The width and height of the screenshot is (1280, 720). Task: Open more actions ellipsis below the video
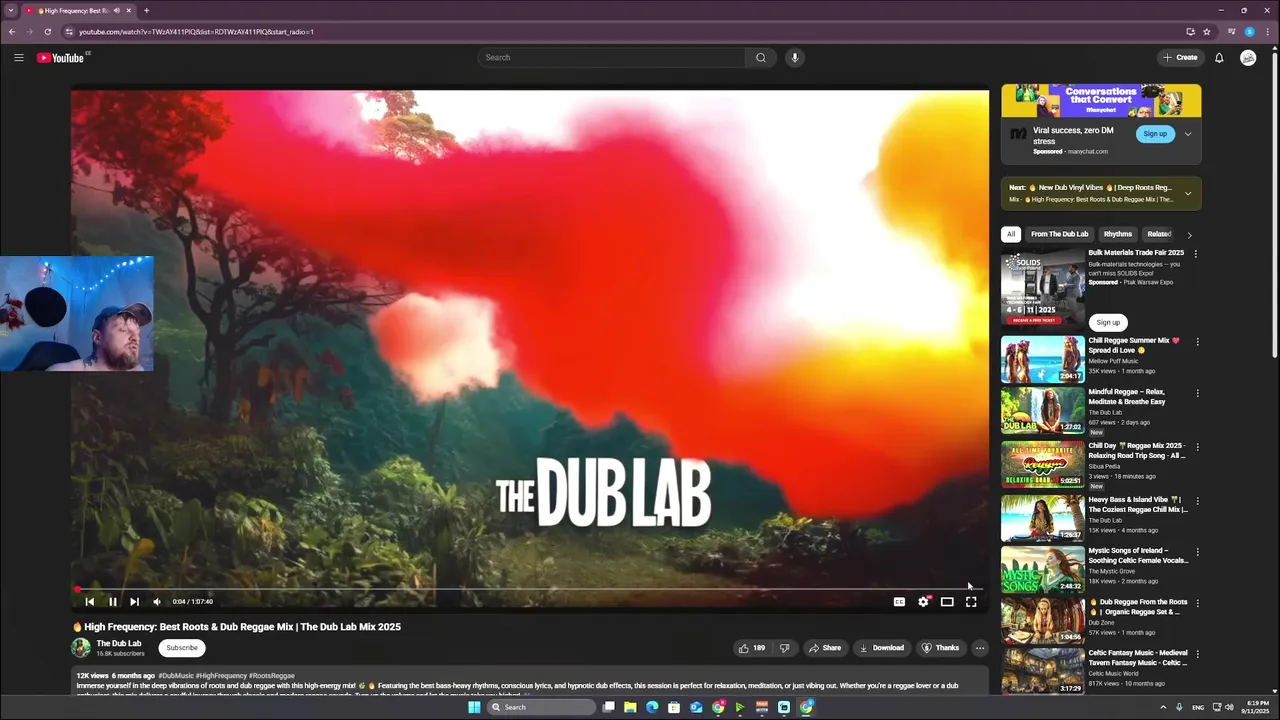coord(980,648)
